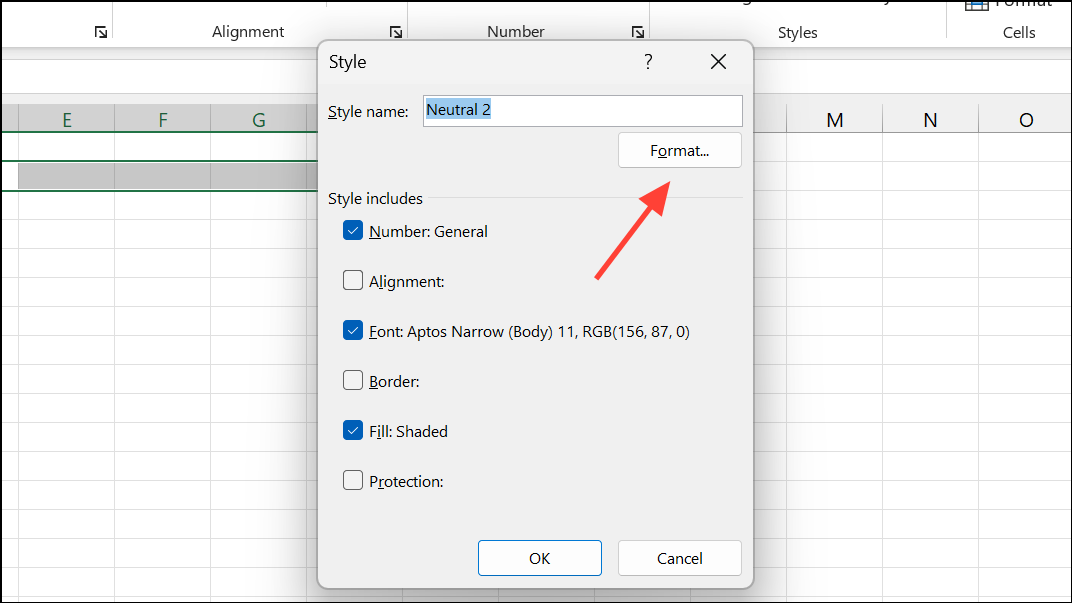Select column header M

pos(834,119)
